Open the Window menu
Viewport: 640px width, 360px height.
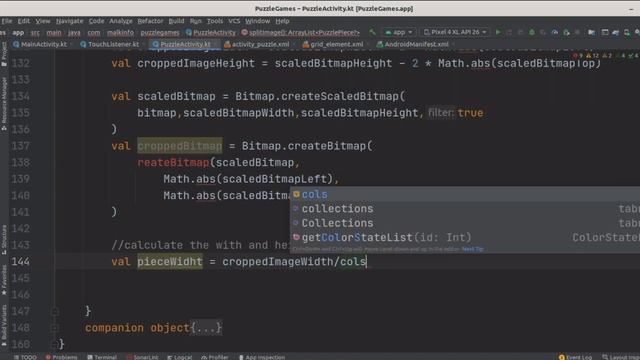(258, 21)
